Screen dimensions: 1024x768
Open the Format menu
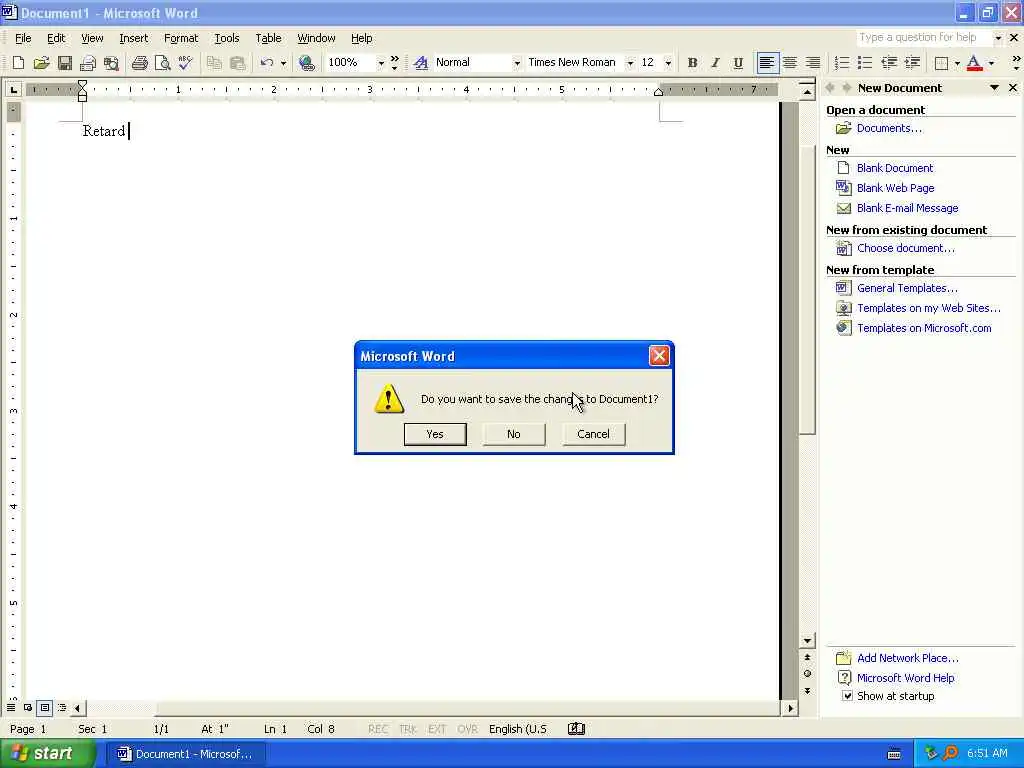coord(181,38)
